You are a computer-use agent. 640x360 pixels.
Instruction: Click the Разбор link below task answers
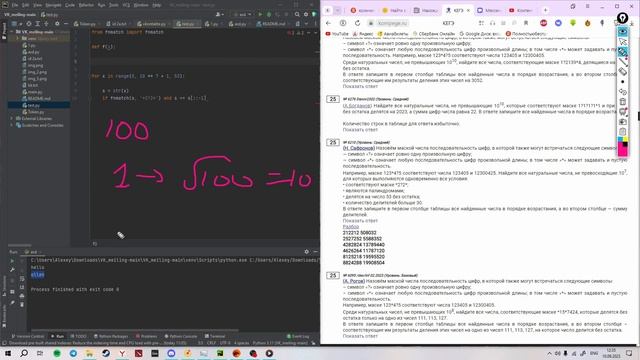coord(351,227)
